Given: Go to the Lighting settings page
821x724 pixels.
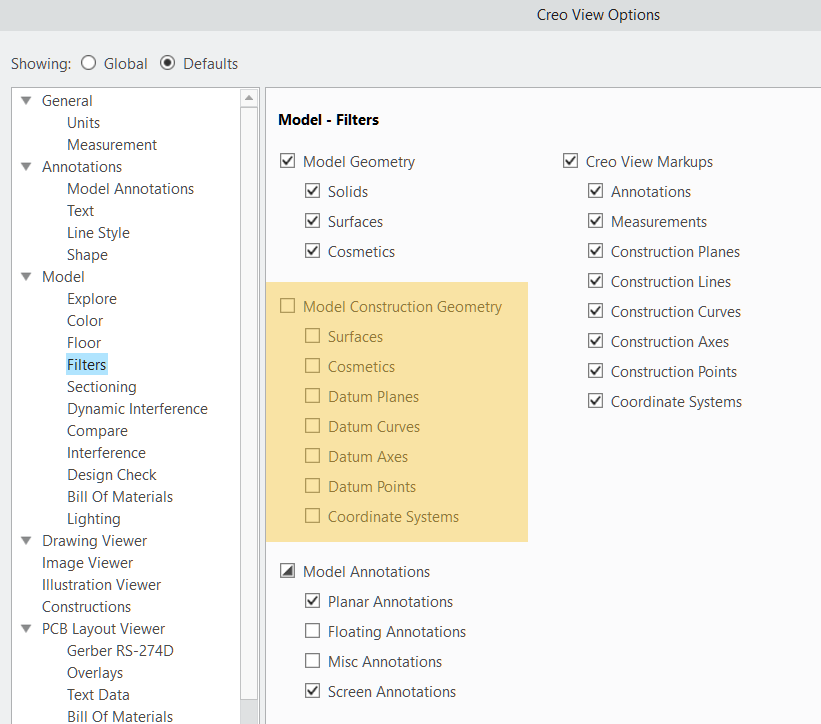Looking at the screenshot, I should click(93, 518).
